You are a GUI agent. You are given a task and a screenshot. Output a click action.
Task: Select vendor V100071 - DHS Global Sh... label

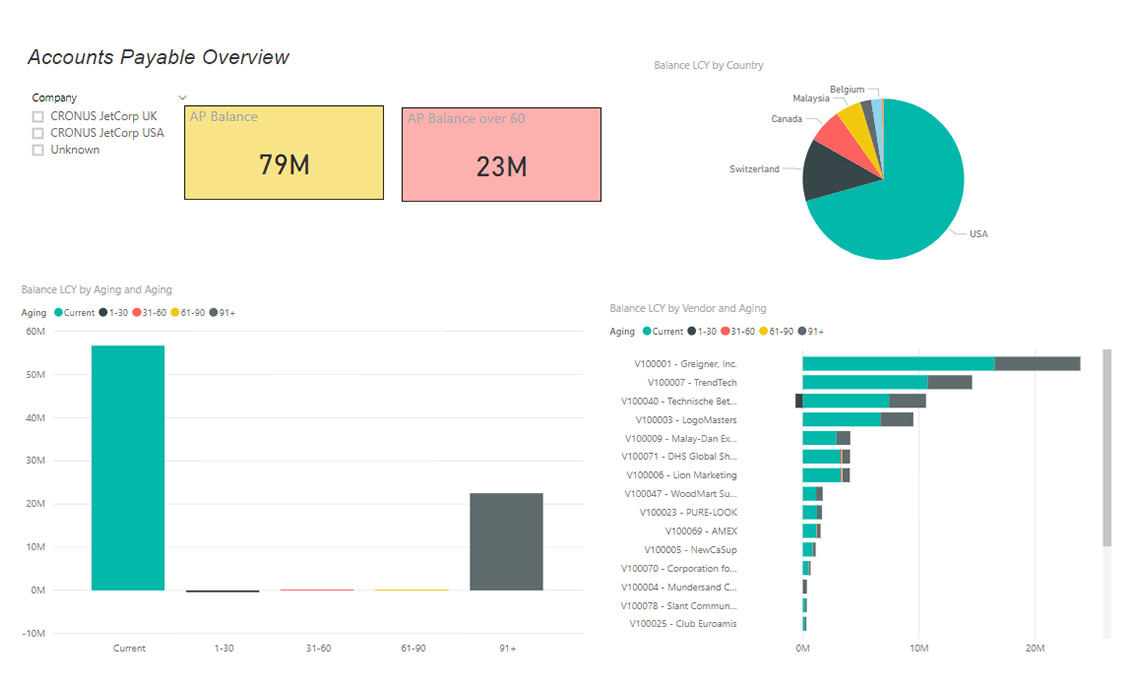tap(679, 457)
